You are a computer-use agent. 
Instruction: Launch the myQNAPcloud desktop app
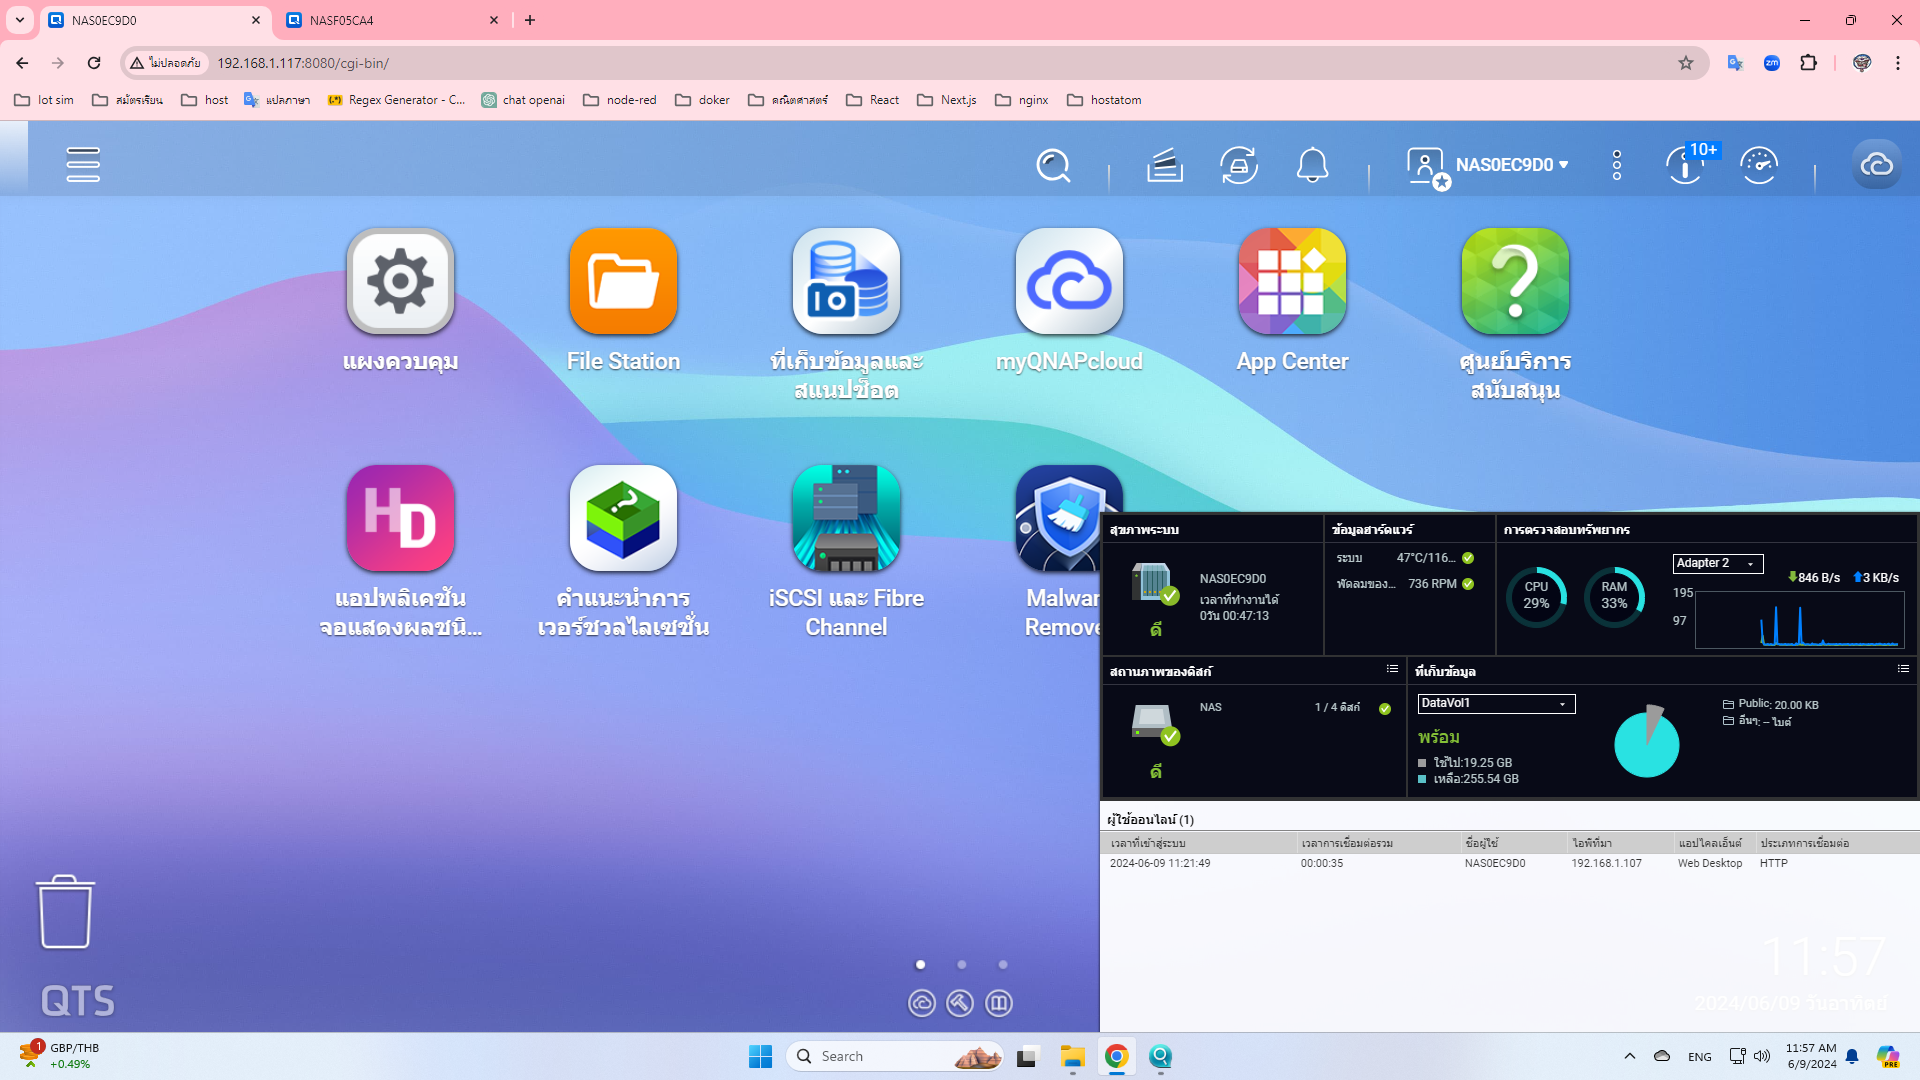coord(1069,281)
